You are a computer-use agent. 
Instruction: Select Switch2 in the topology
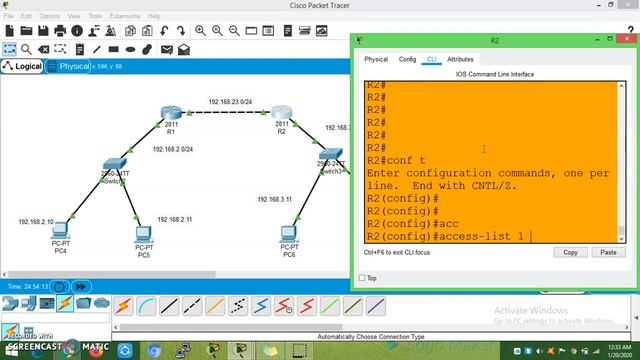tap(115, 164)
